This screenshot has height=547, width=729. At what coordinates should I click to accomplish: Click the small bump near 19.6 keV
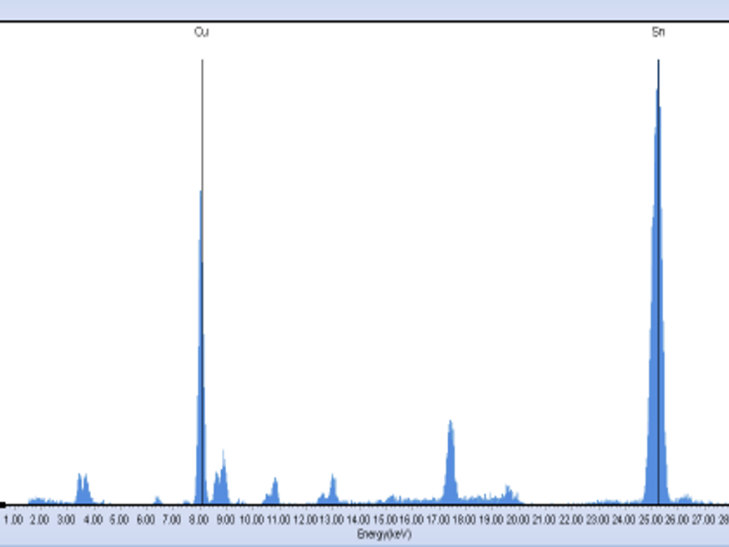coord(510,494)
